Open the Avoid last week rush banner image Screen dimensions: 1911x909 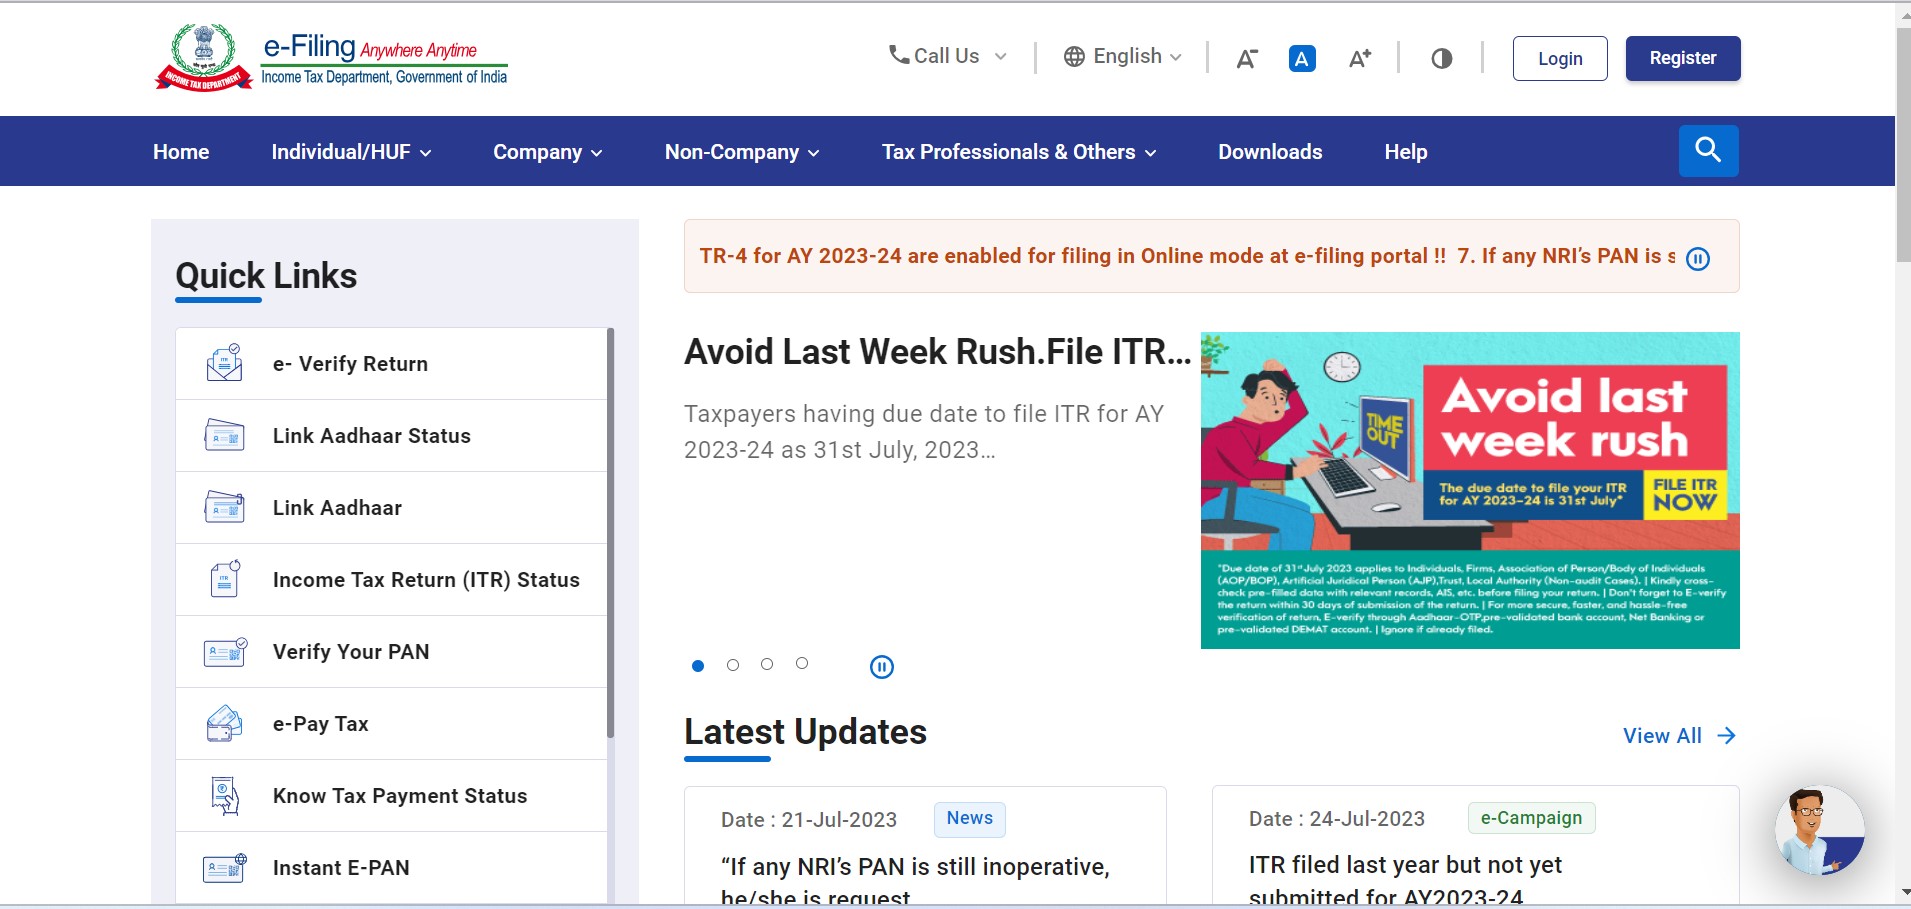click(x=1470, y=490)
